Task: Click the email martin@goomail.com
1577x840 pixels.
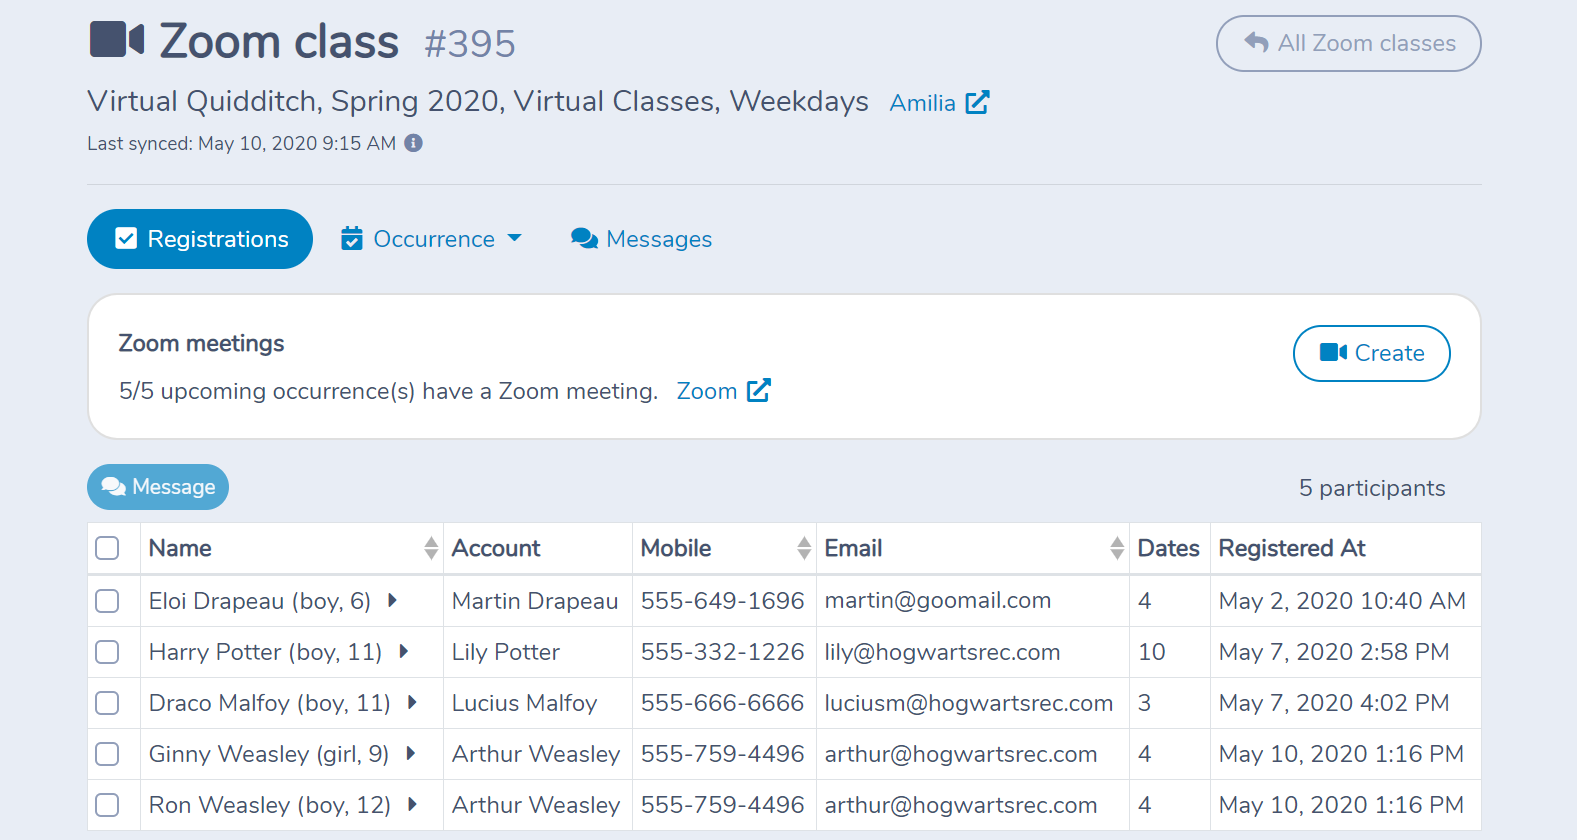Action: tap(938, 600)
